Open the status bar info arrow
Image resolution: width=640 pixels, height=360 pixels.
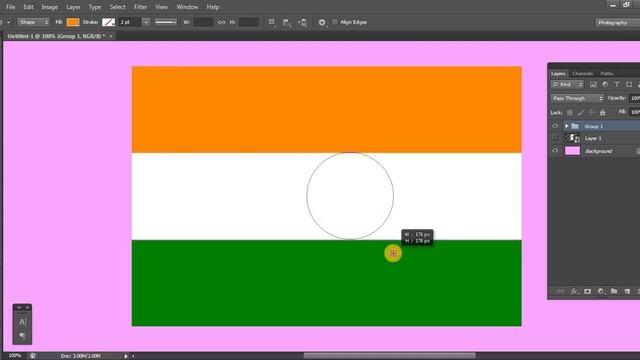tap(126, 356)
